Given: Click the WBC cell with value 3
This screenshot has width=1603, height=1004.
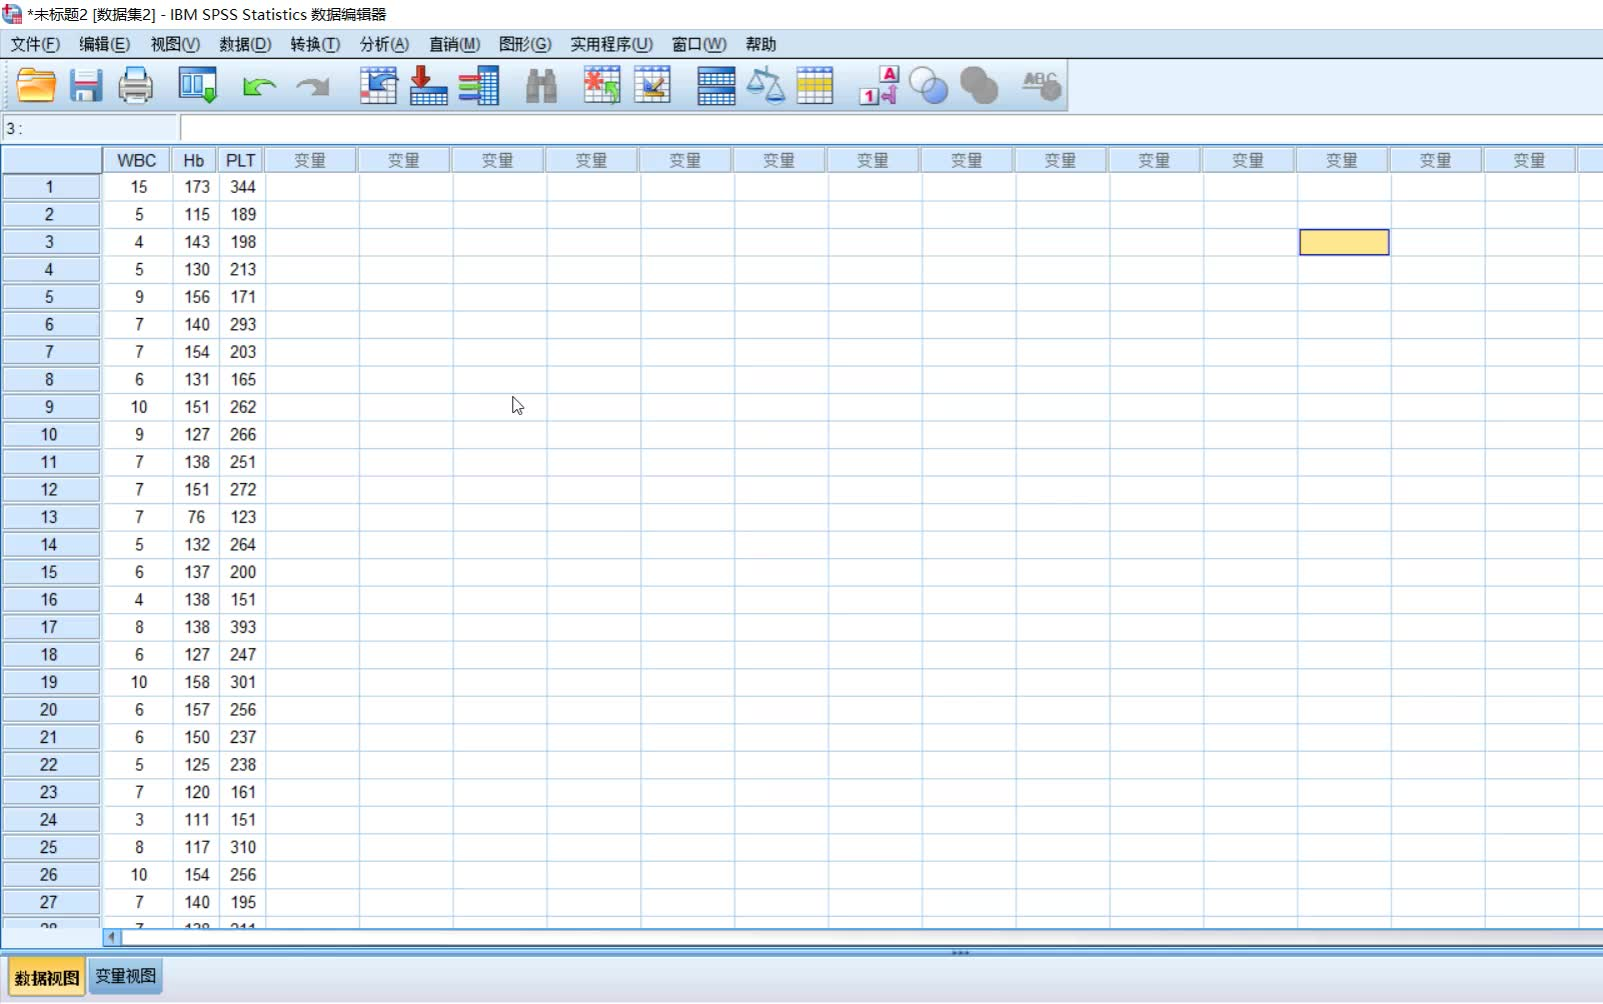Looking at the screenshot, I should [x=136, y=820].
